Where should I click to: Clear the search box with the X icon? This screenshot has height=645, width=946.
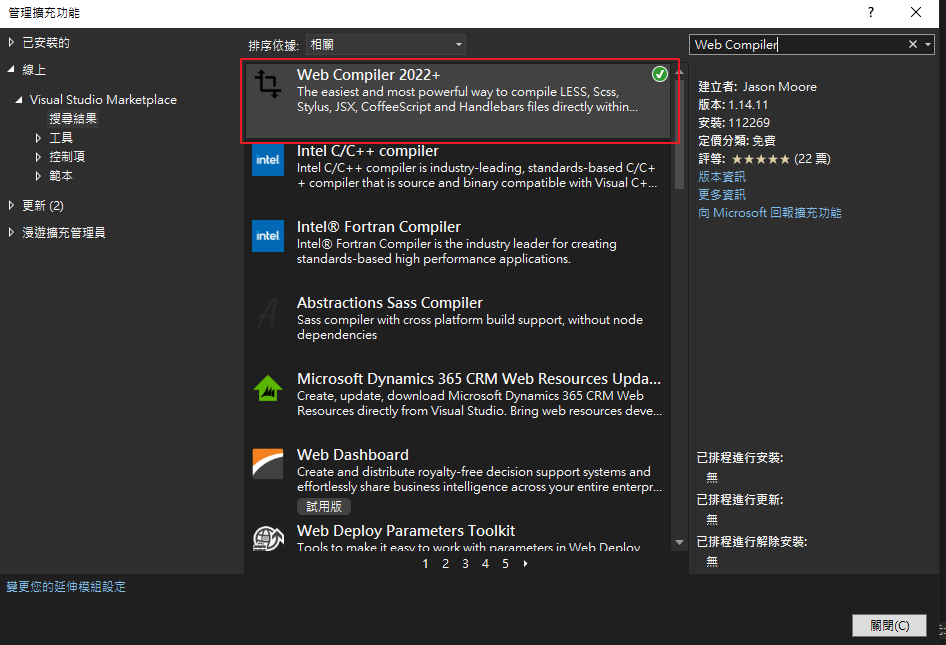[913, 44]
